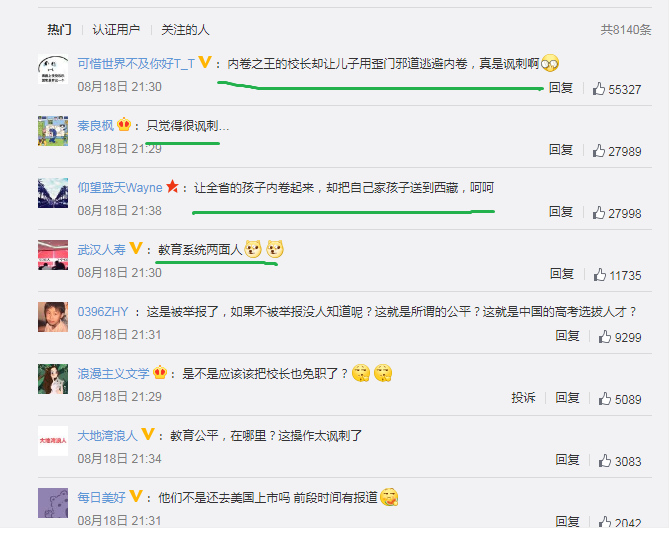Like 武汉人寿's comment about 教育系统两面人

[599, 275]
